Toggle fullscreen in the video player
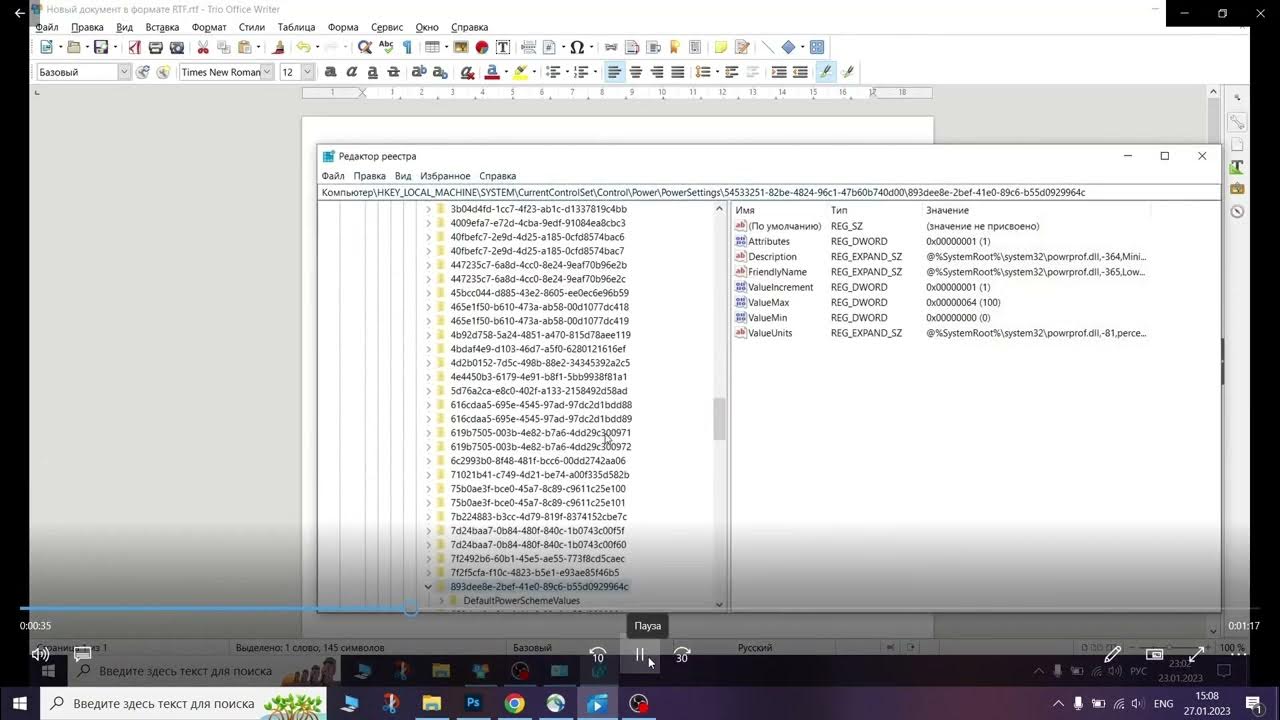The height and width of the screenshot is (720, 1280). coord(1196,654)
